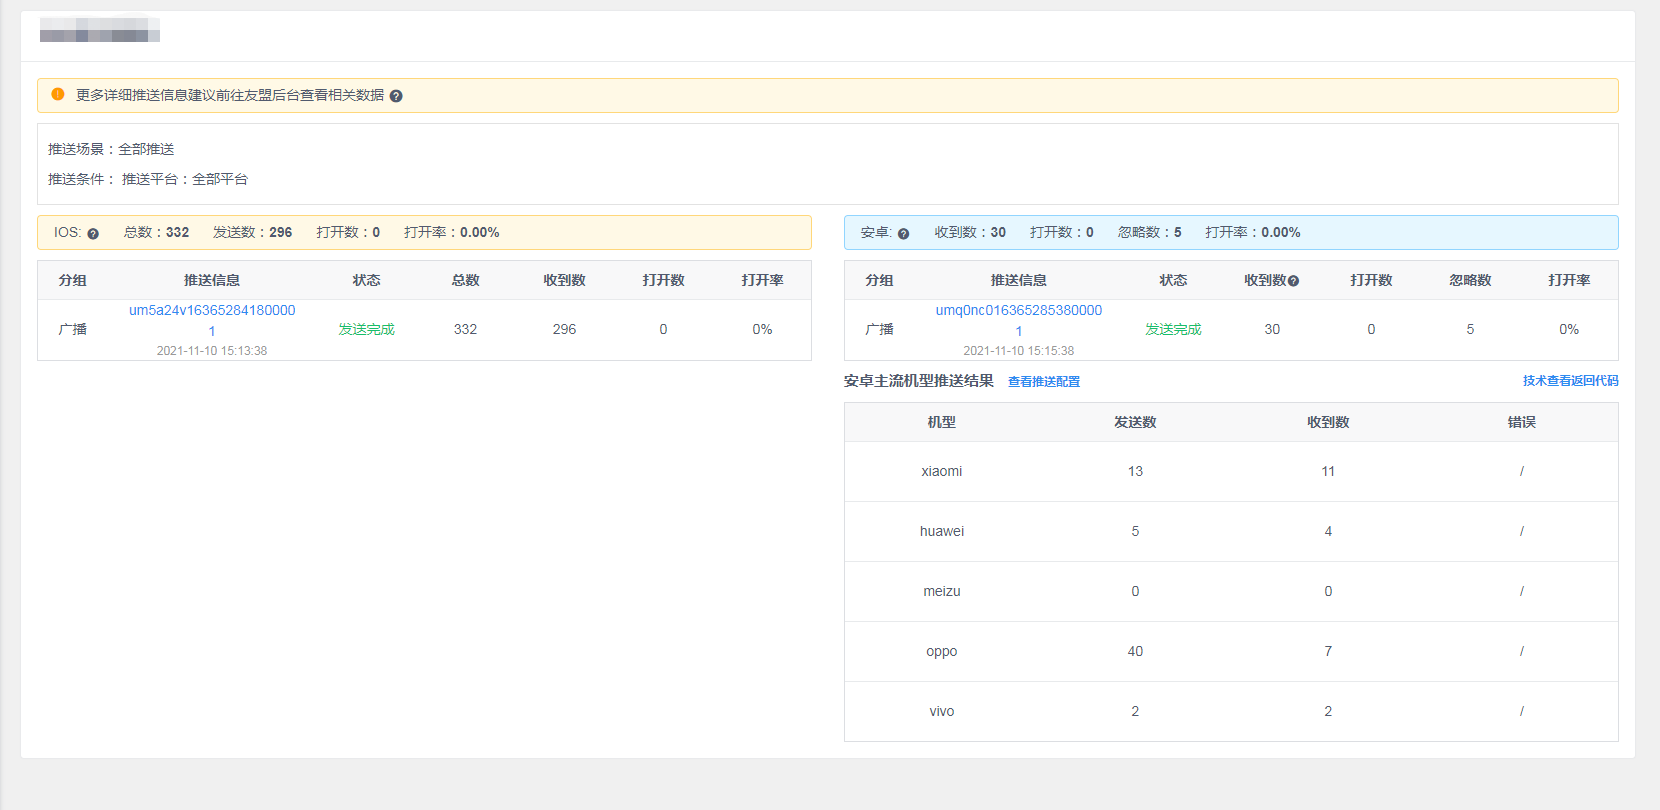Click iOS table total value 332
The image size is (1660, 810).
pyautogui.click(x=465, y=329)
